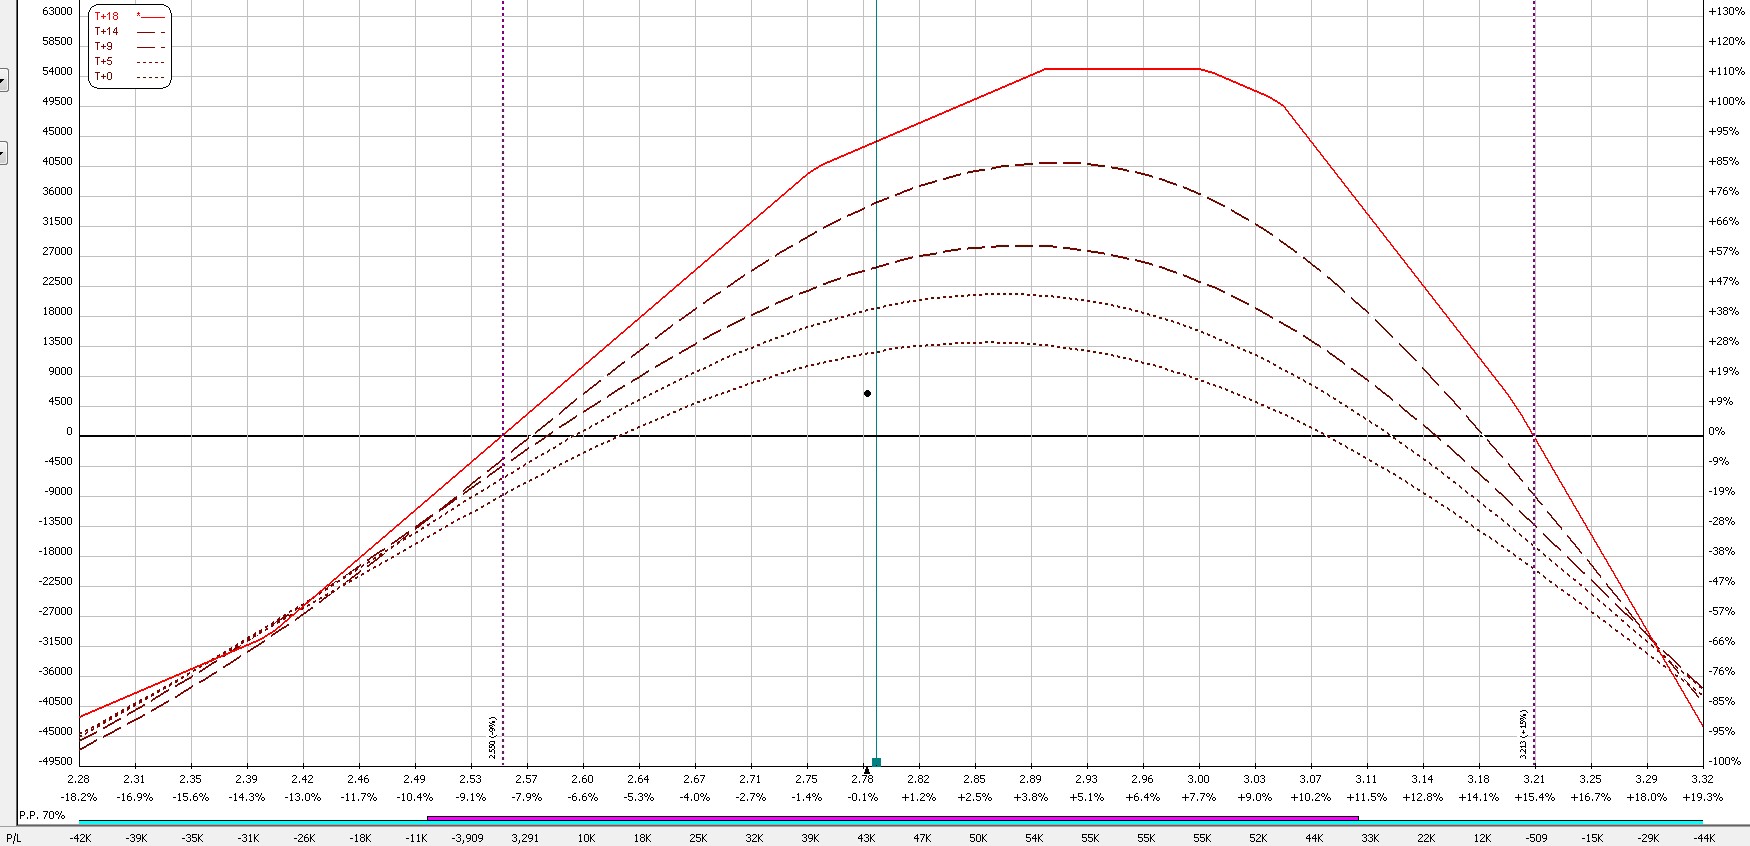1750x846 pixels.
Task: Select the T+18 legend entry
Action: [129, 17]
